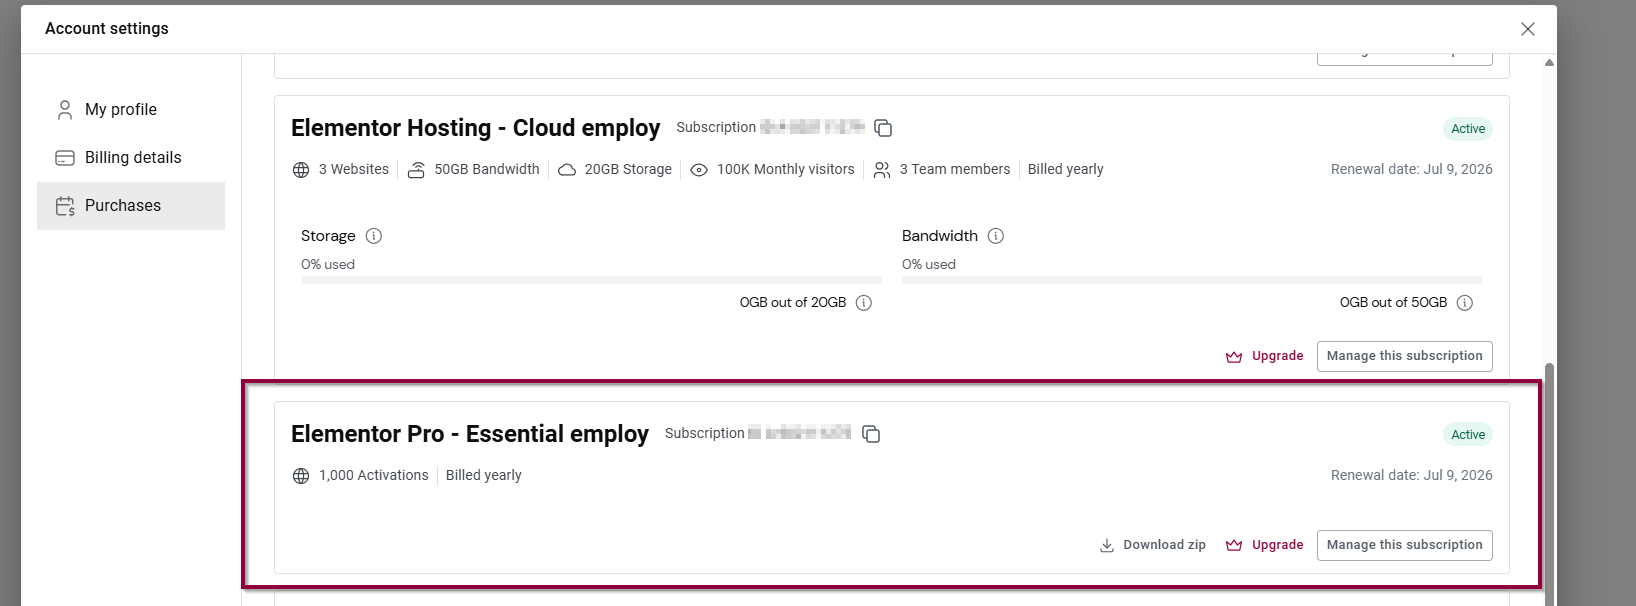Copy the Essential employ subscription ID

(871, 434)
